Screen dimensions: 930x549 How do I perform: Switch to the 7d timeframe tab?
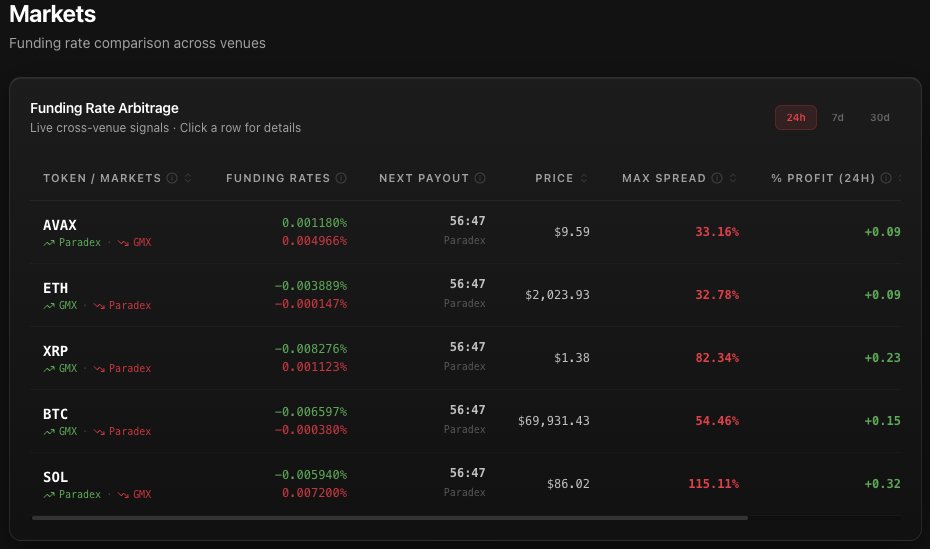[x=837, y=117]
